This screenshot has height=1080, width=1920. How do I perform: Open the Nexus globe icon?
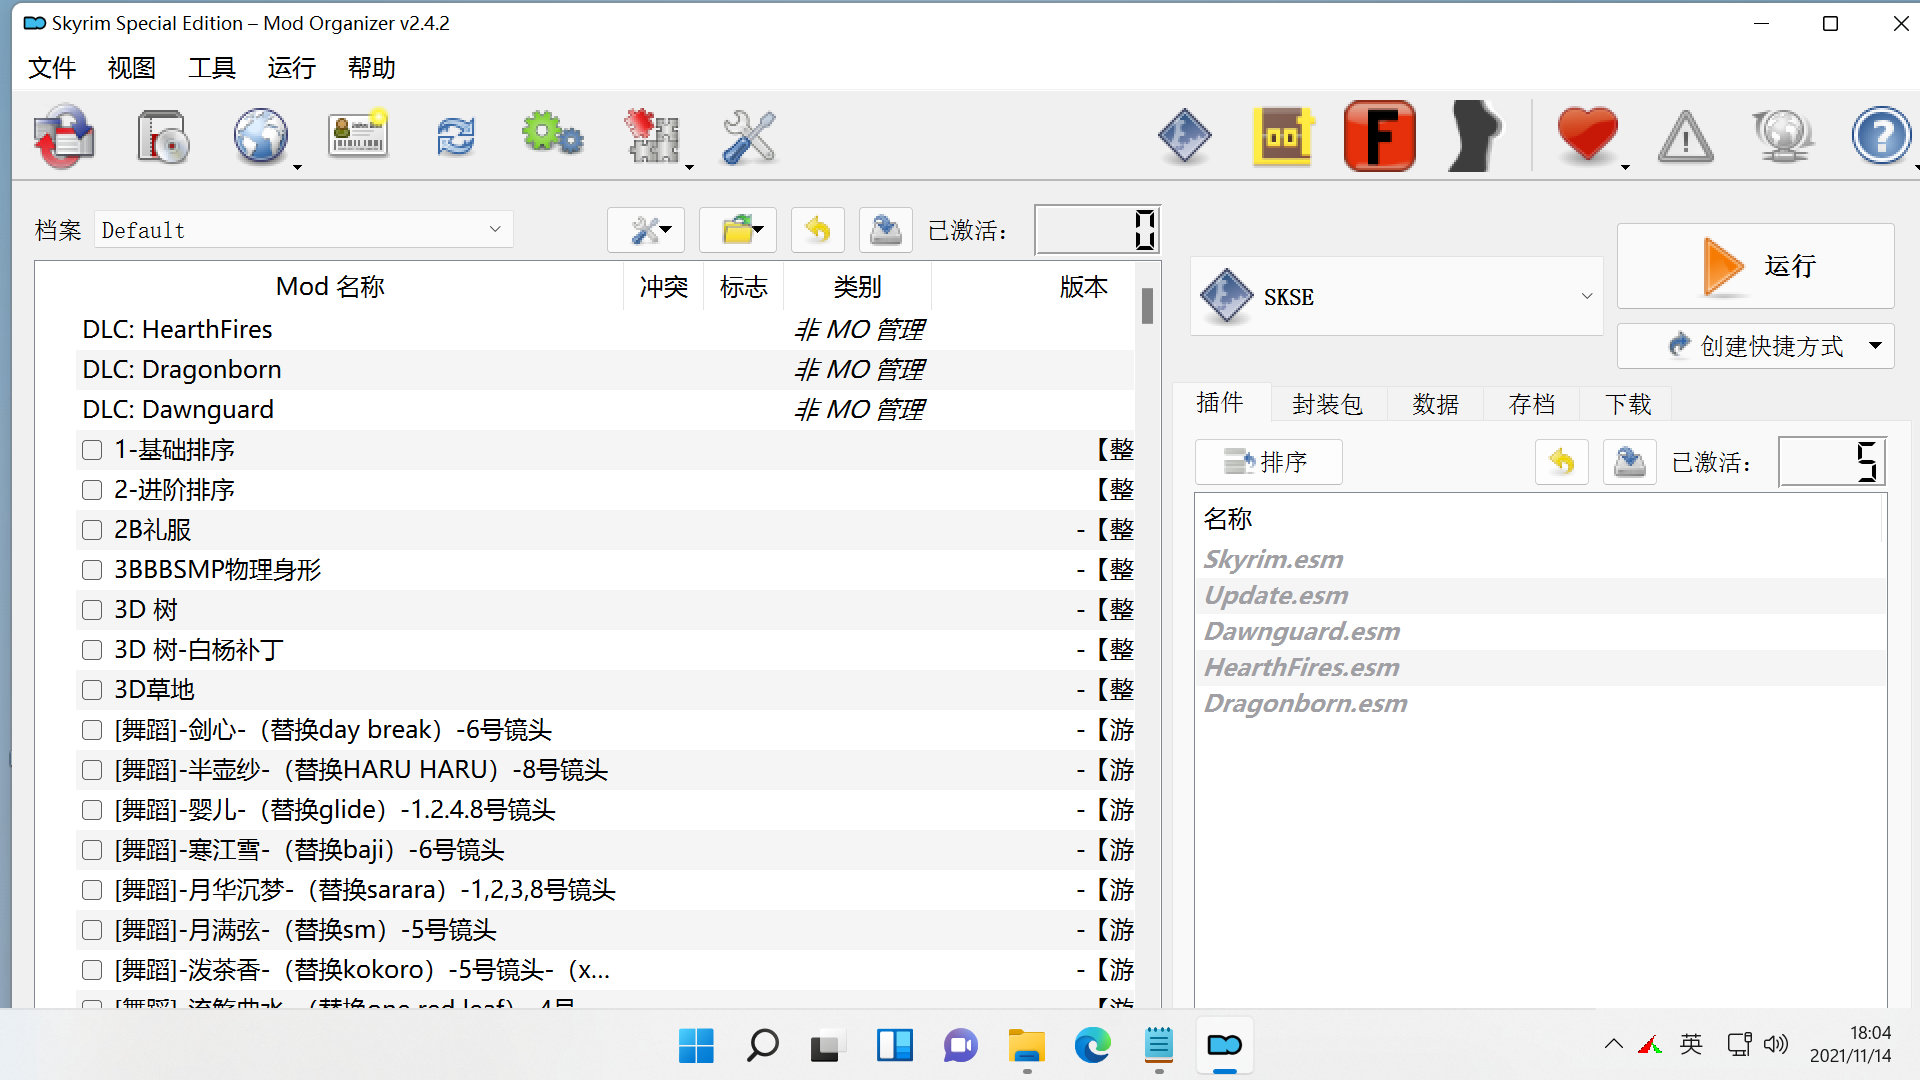[261, 137]
